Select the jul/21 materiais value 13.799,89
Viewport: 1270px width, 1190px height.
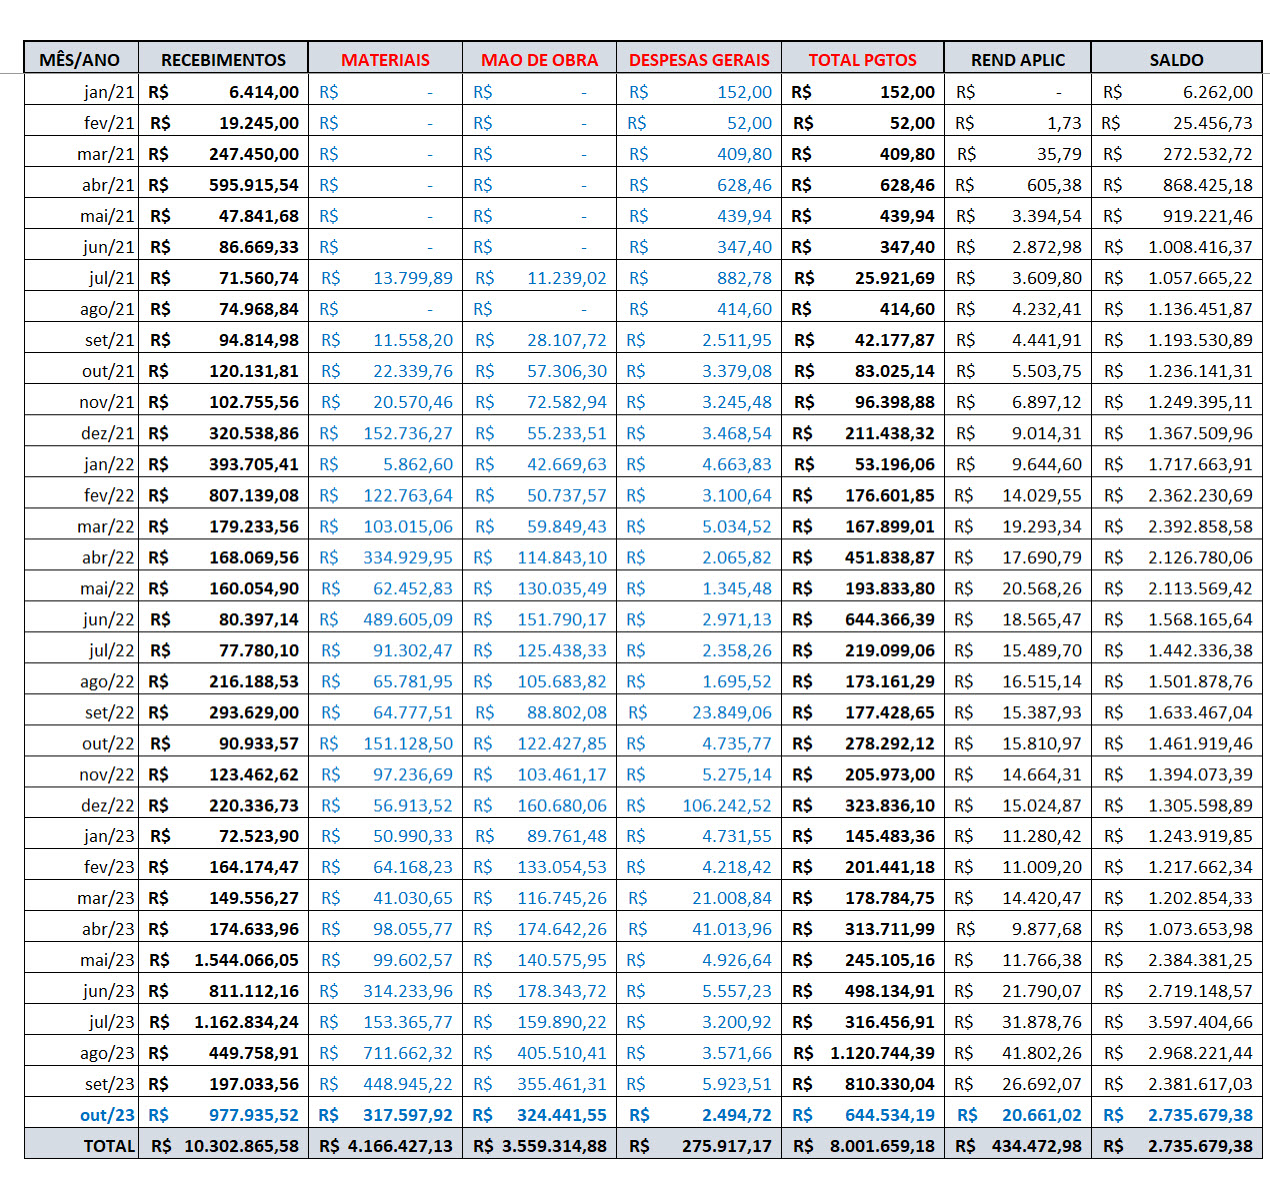tap(412, 278)
